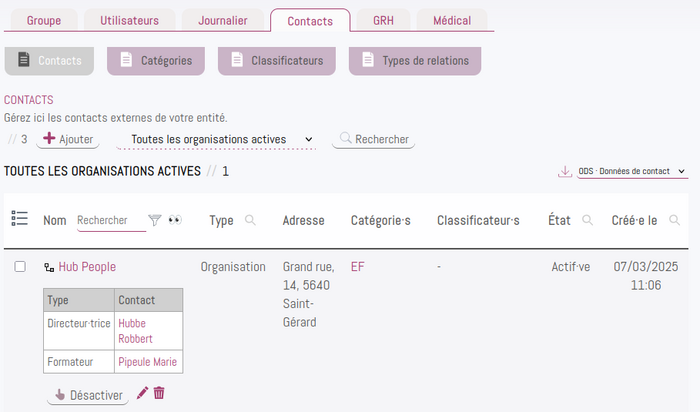The height and width of the screenshot is (412, 700).
Task: Switch to the Utilisateurs tab
Action: click(129, 21)
